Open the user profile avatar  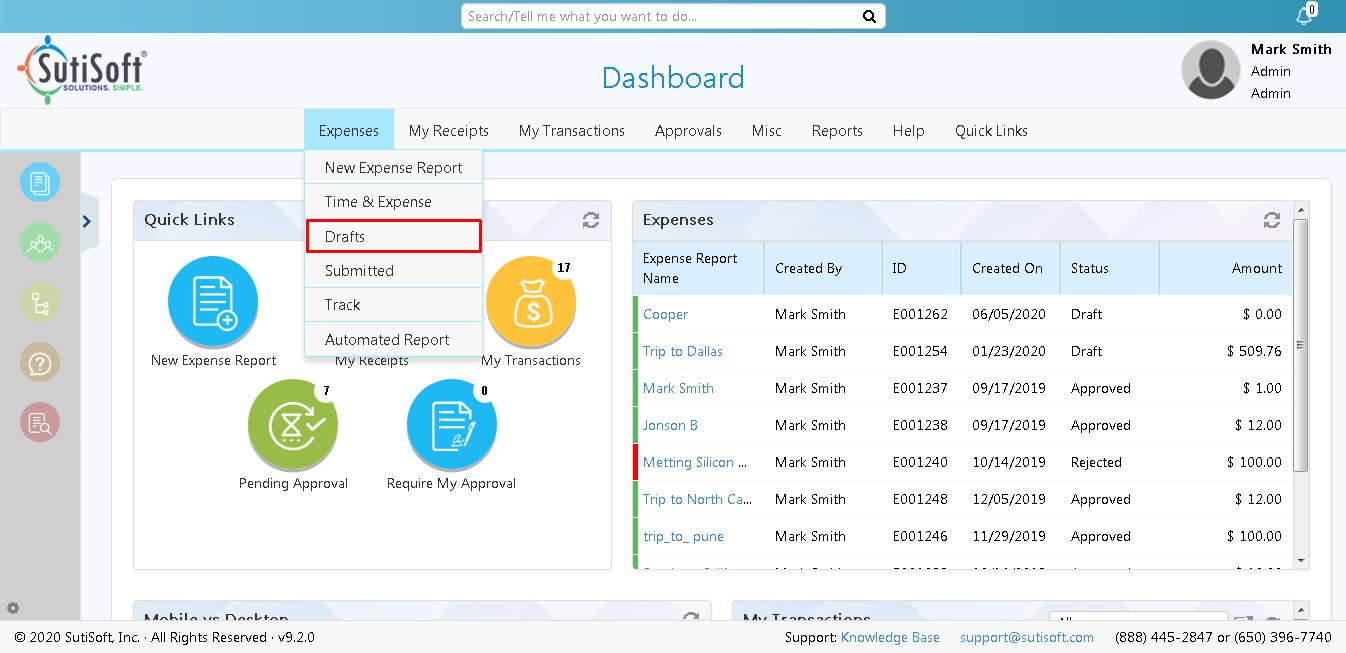1211,70
